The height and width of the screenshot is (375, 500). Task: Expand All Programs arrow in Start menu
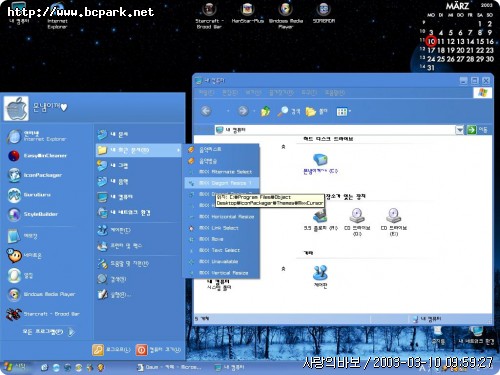point(71,332)
